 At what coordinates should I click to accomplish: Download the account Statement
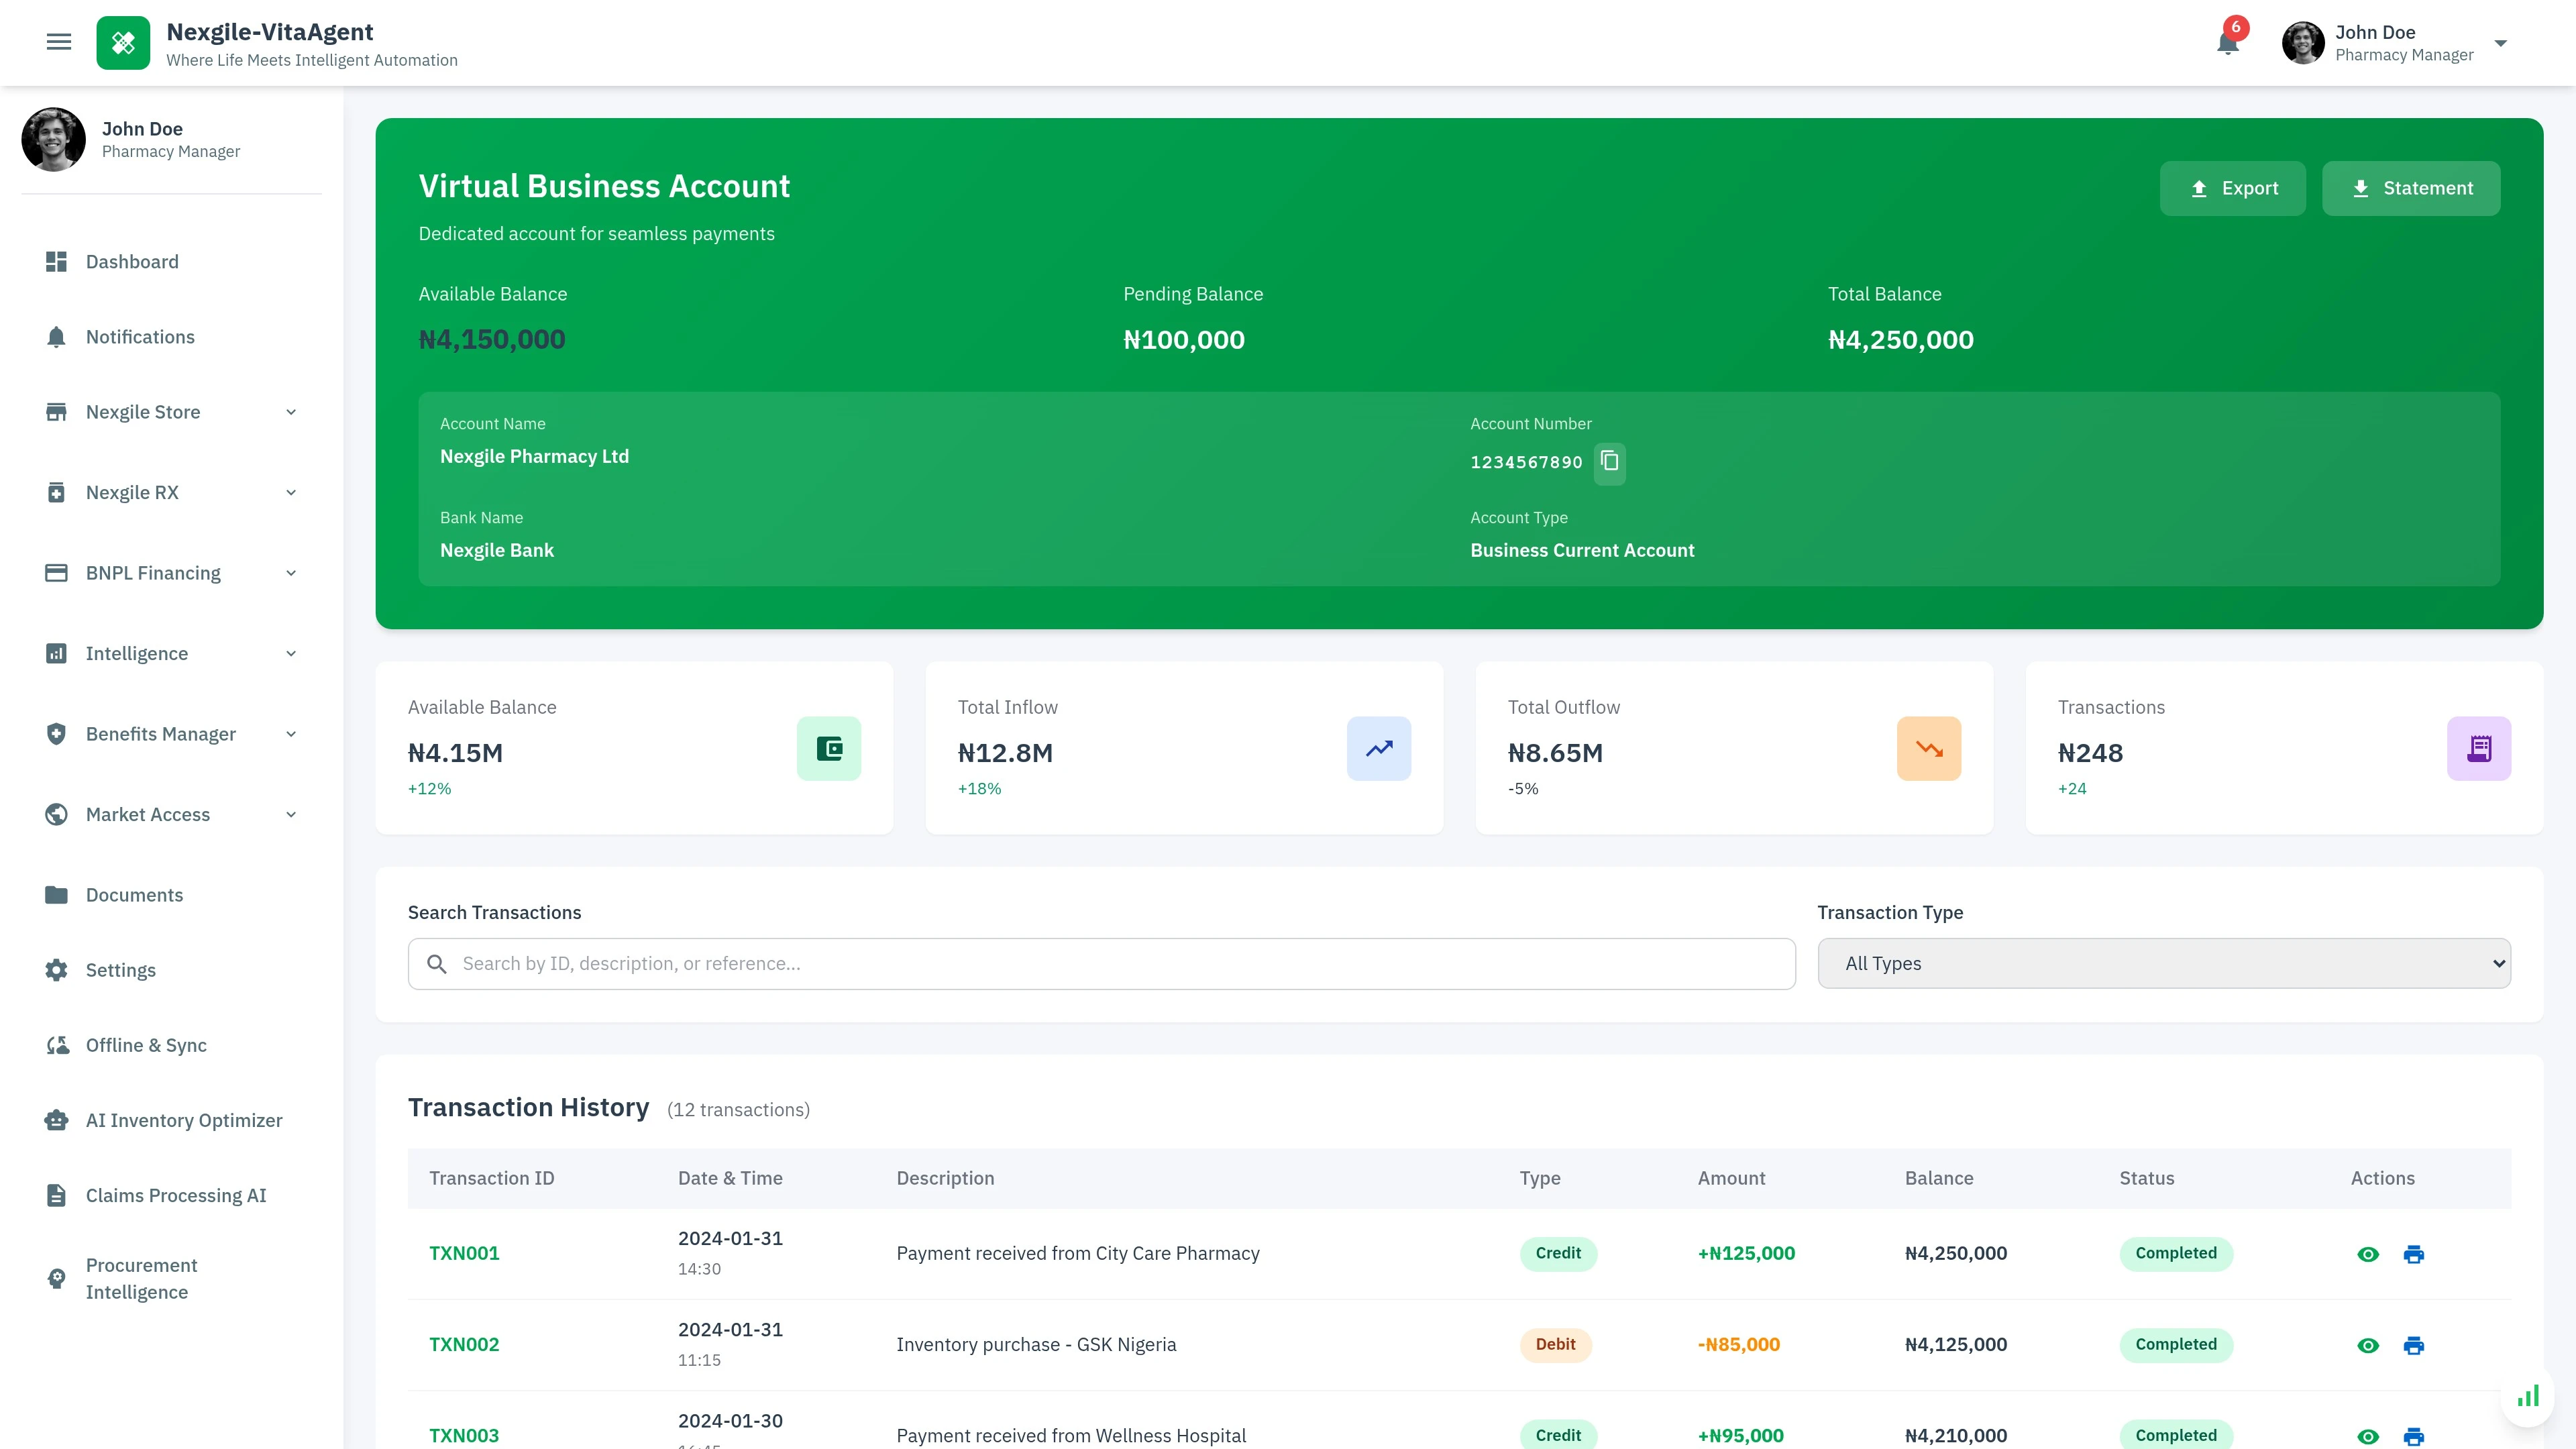pyautogui.click(x=2410, y=188)
